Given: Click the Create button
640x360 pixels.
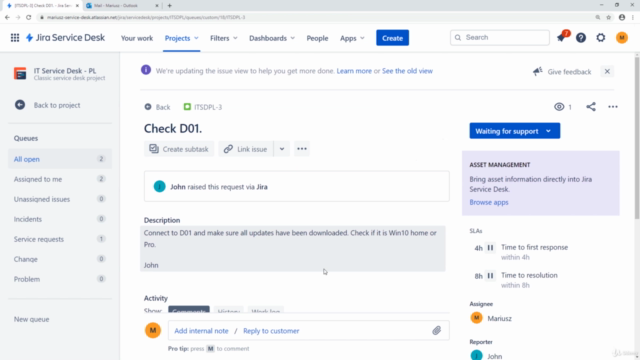Looking at the screenshot, I should (x=392, y=38).
